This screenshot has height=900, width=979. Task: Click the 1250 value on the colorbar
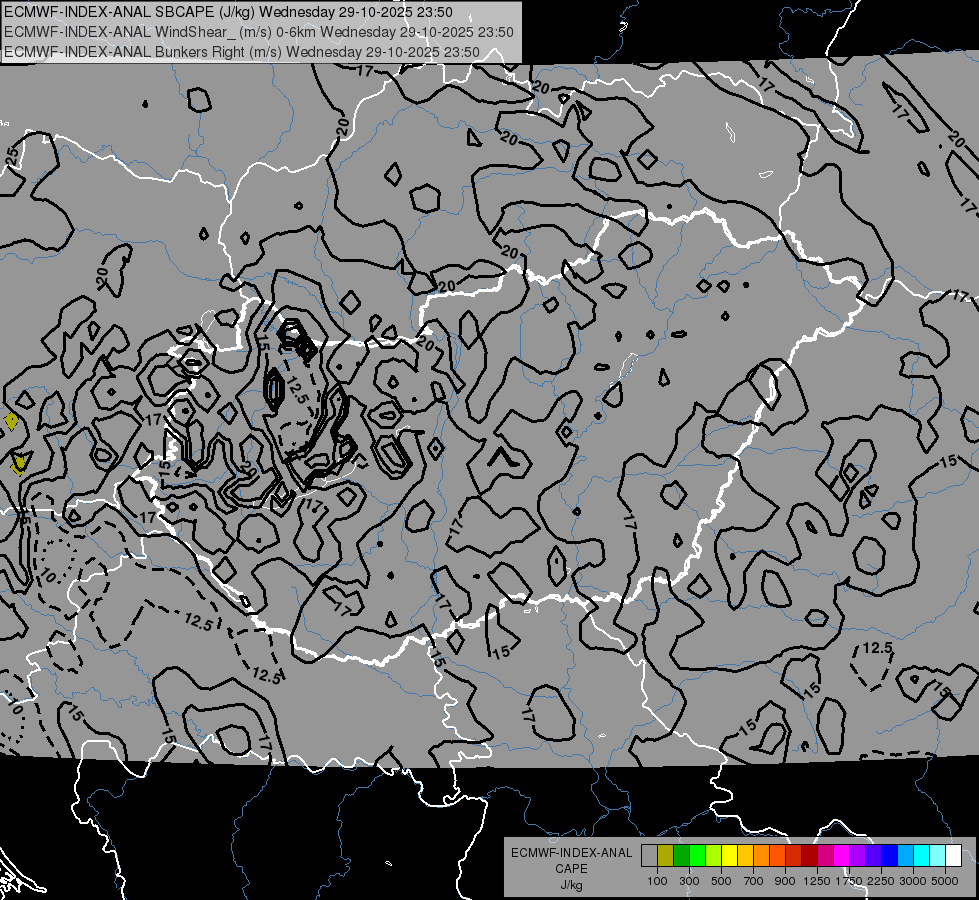click(x=817, y=881)
